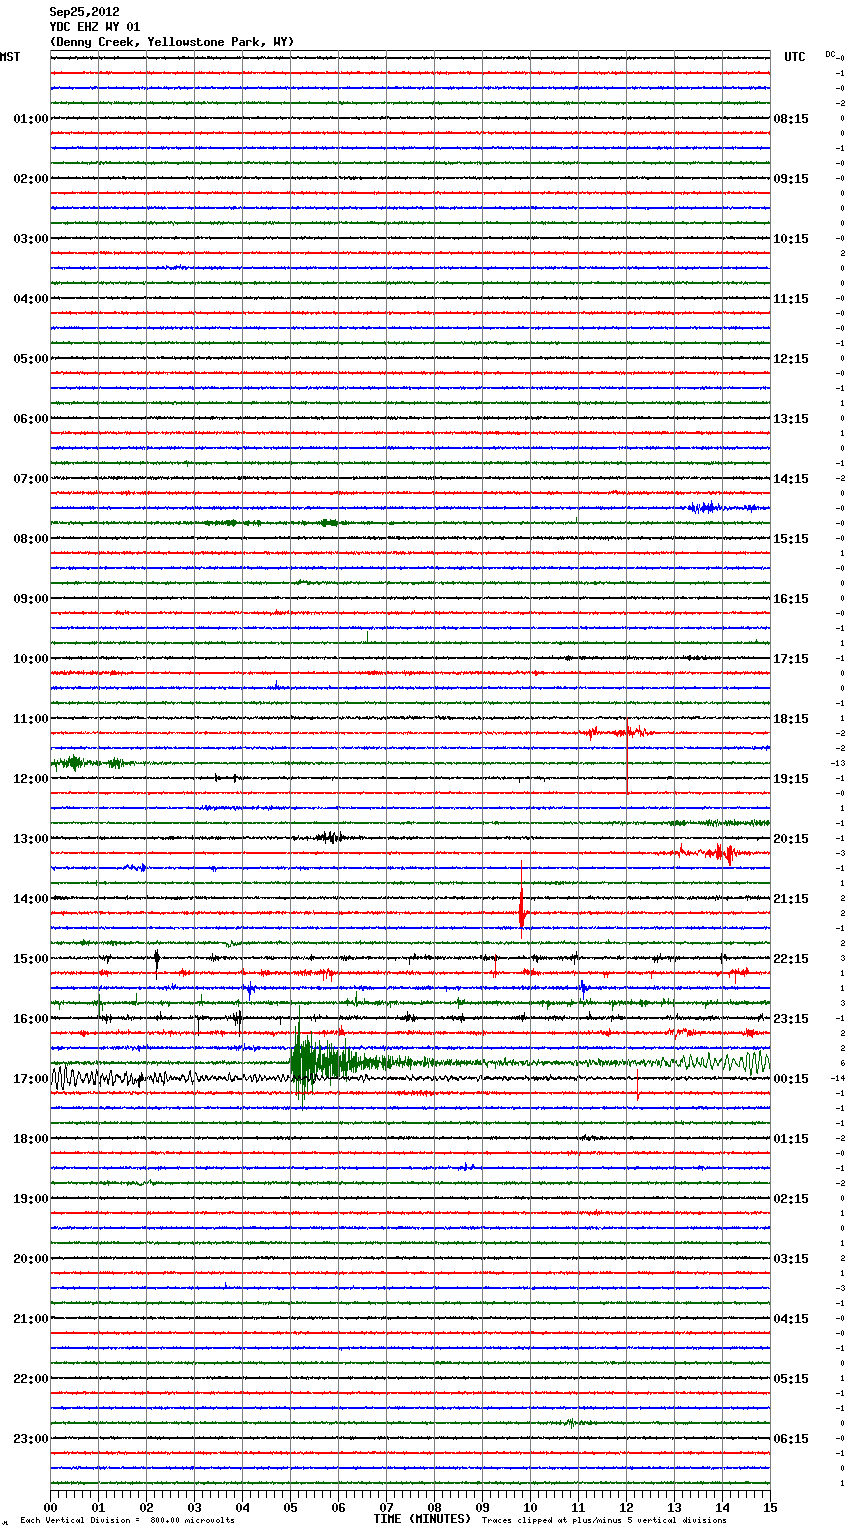
Task: Click the TIME (MINUTES) axis title
Action: pos(422,1519)
